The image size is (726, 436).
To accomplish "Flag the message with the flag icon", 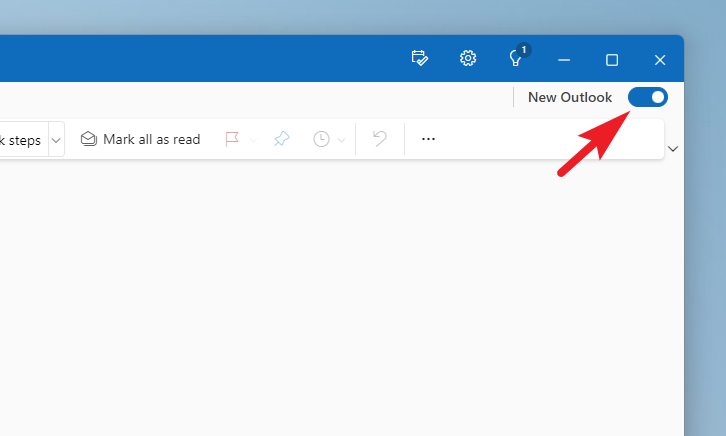I will 232,139.
